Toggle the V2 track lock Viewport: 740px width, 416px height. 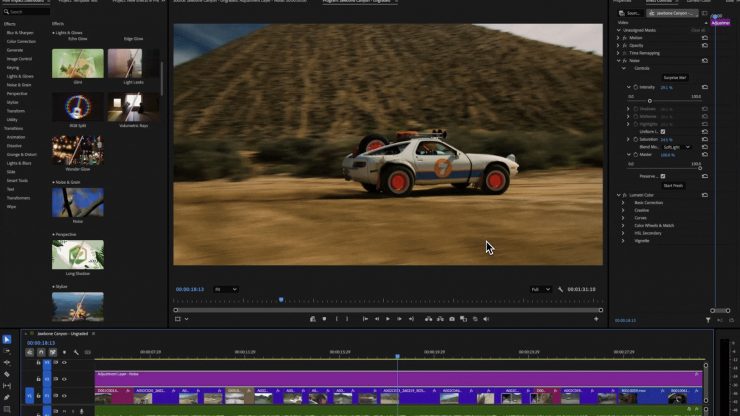click(x=38, y=379)
